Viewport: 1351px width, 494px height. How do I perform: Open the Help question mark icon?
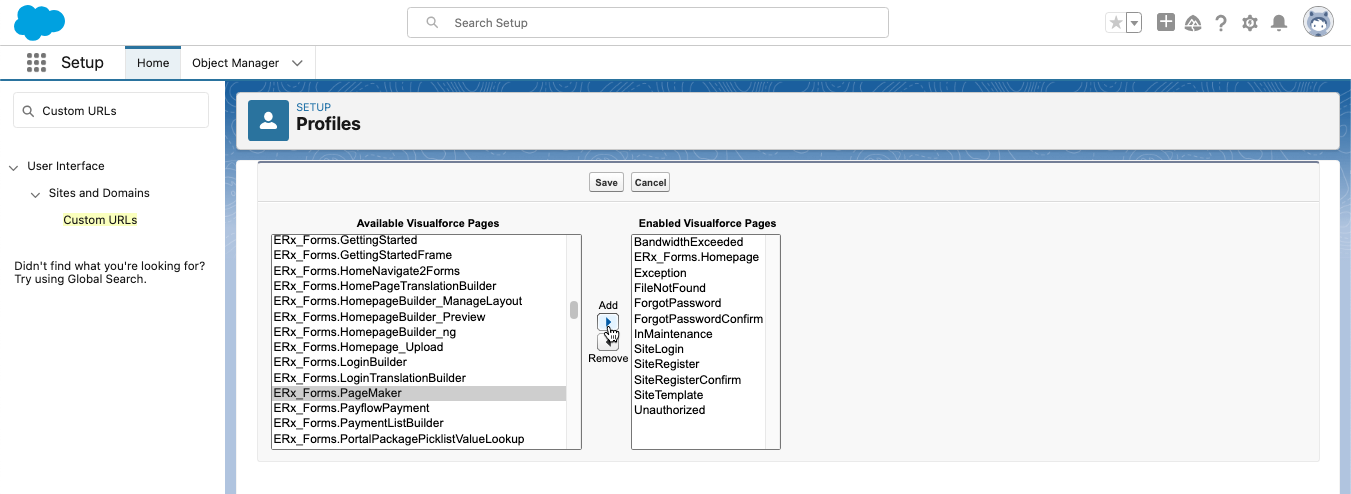[1221, 23]
